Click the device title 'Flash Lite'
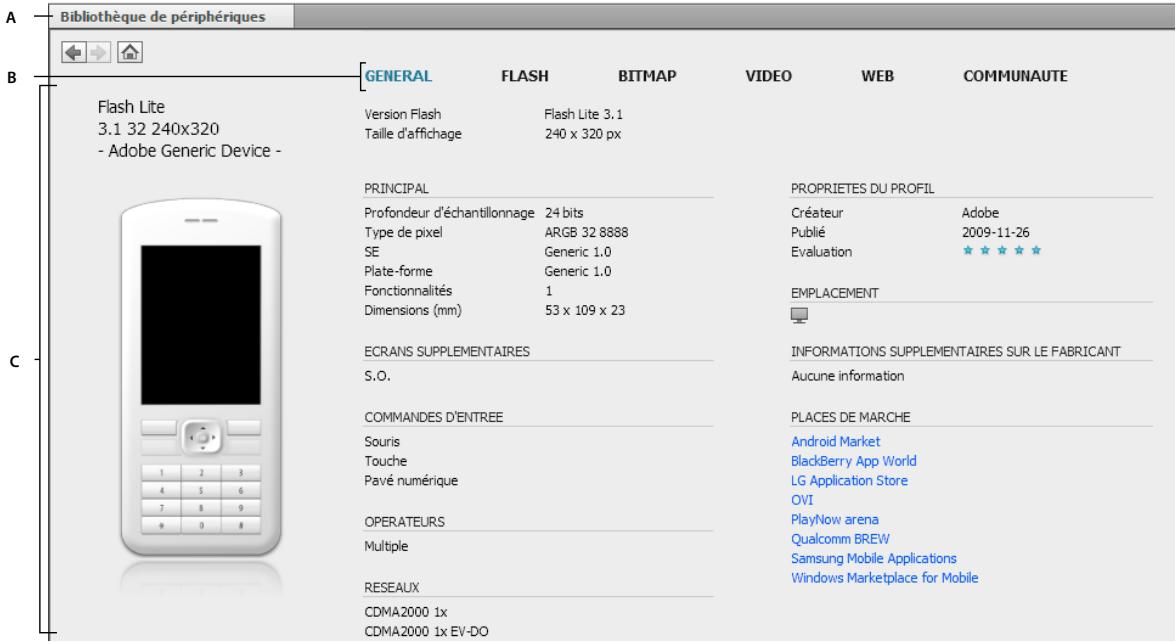 click(131, 107)
